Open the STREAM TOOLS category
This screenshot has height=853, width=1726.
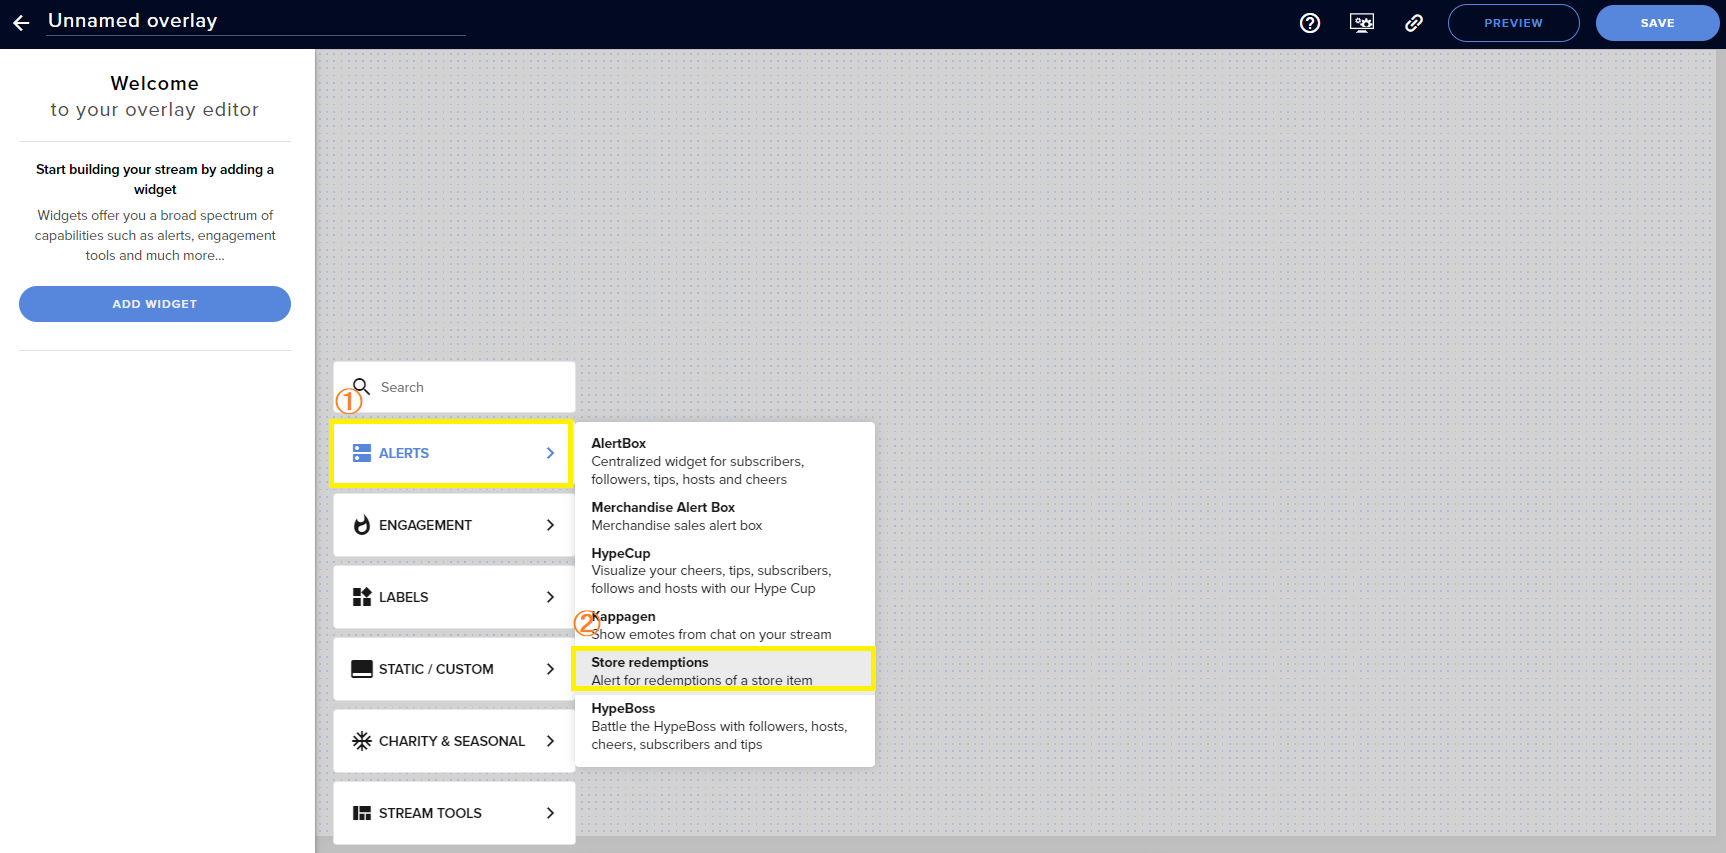[454, 813]
